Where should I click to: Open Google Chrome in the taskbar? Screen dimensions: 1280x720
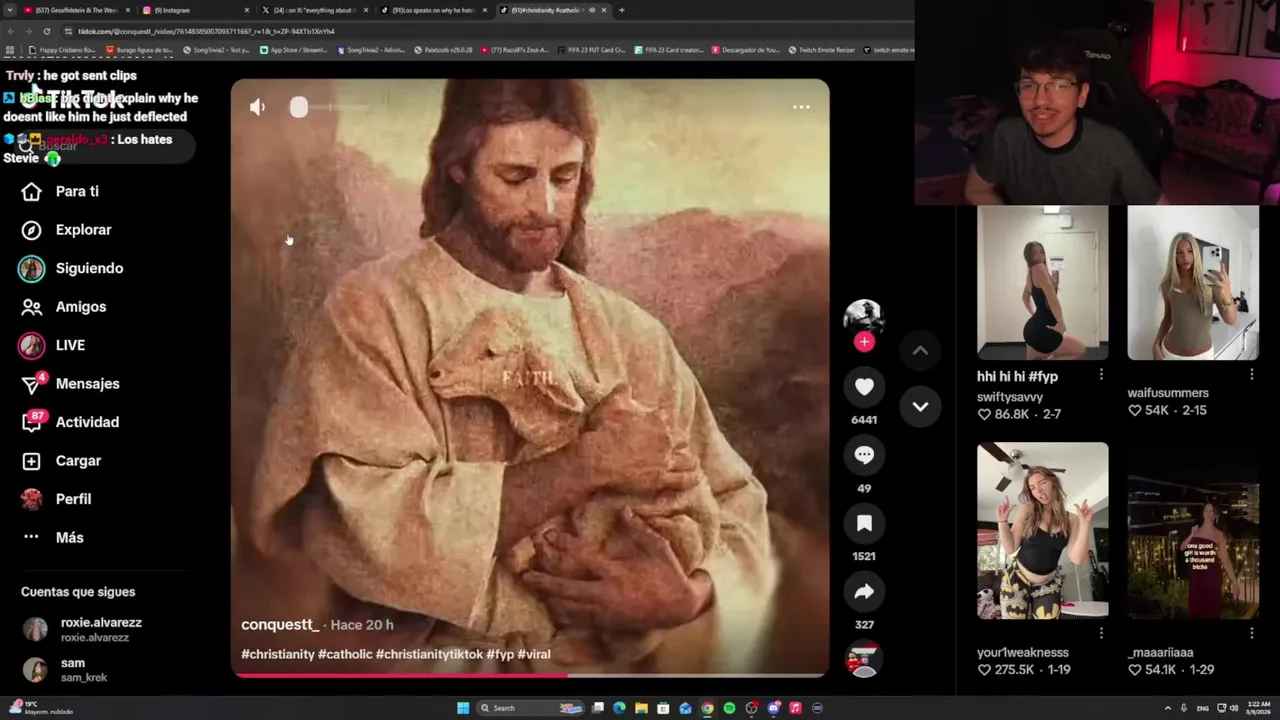tap(707, 708)
